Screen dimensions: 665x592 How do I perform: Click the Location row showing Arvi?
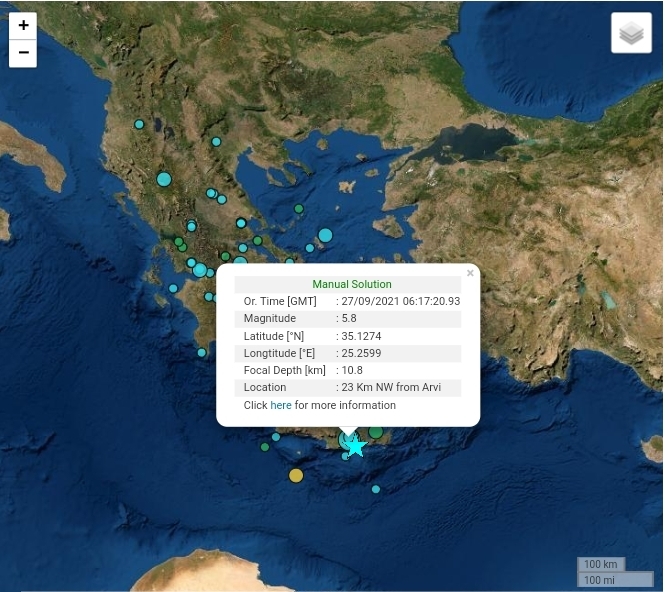point(348,387)
